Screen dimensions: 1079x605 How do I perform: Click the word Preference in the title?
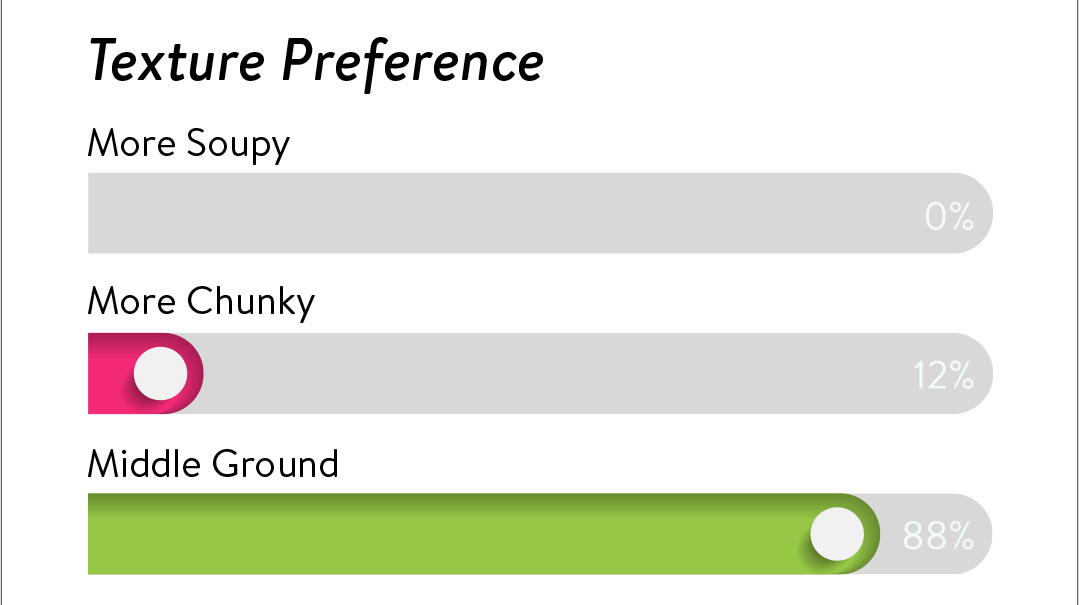(x=413, y=63)
